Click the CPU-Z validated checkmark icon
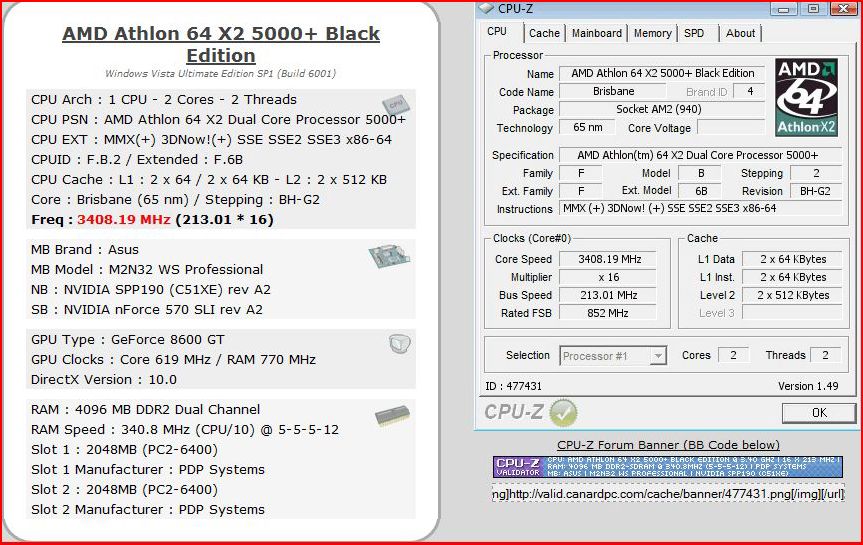 [x=563, y=413]
